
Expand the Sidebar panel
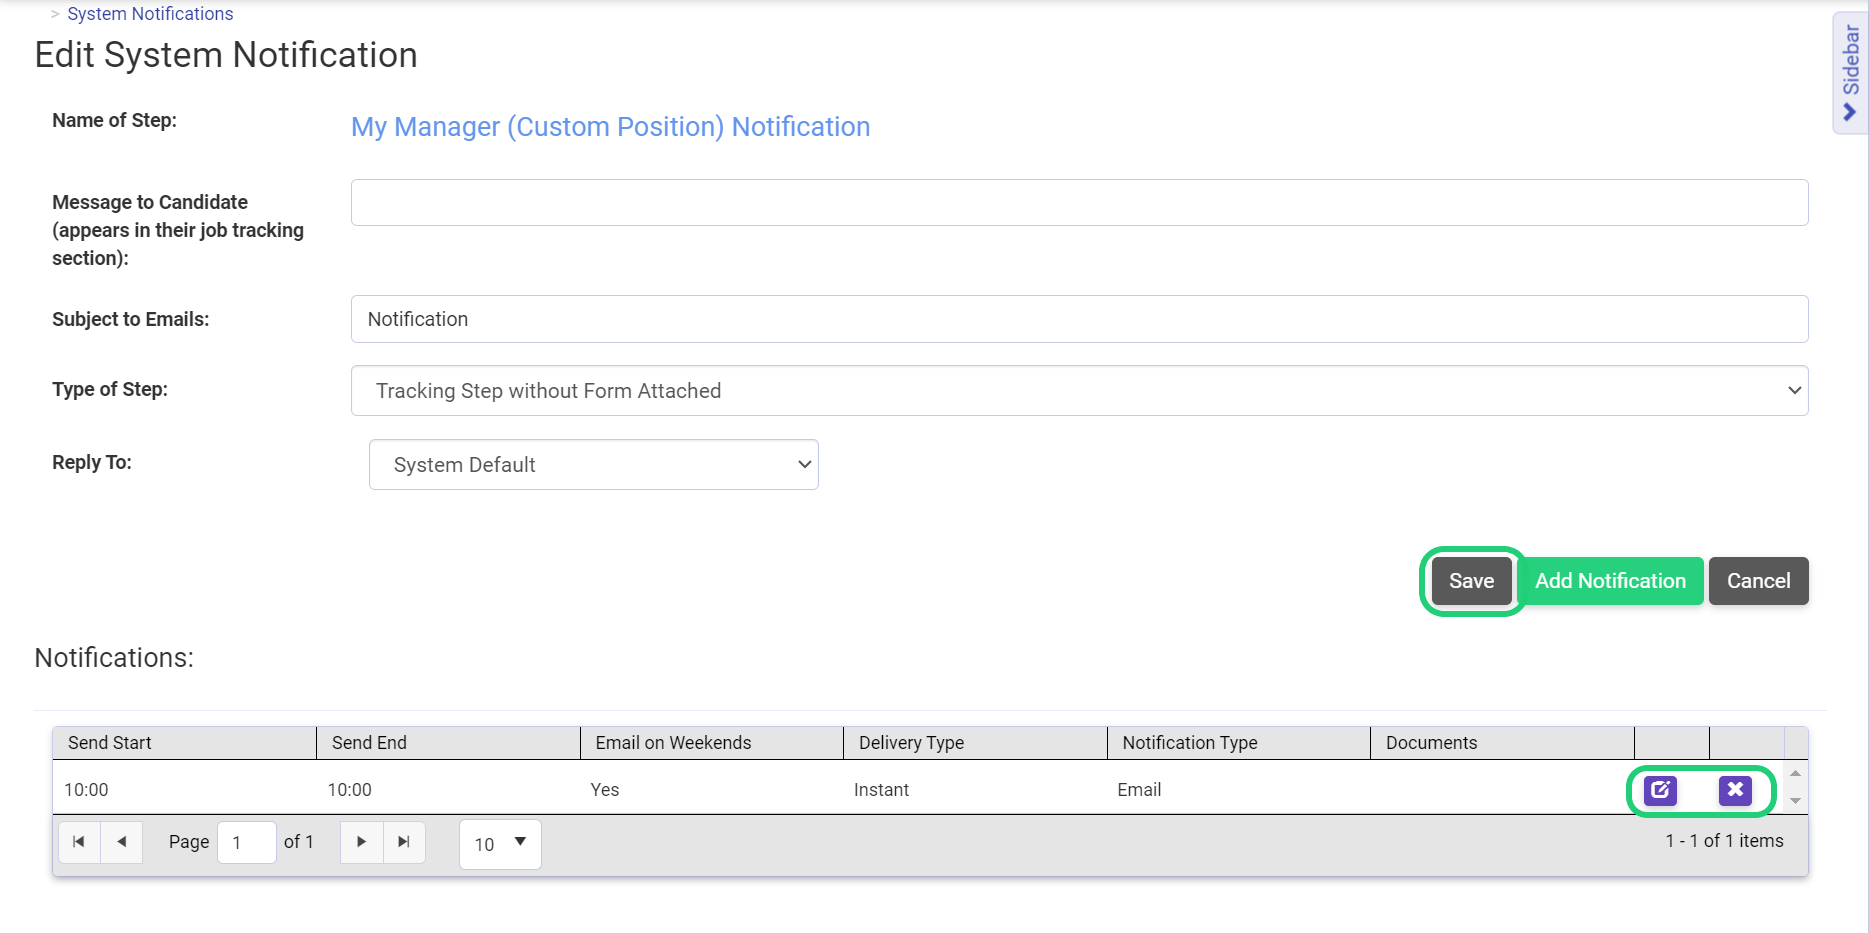pos(1850,72)
